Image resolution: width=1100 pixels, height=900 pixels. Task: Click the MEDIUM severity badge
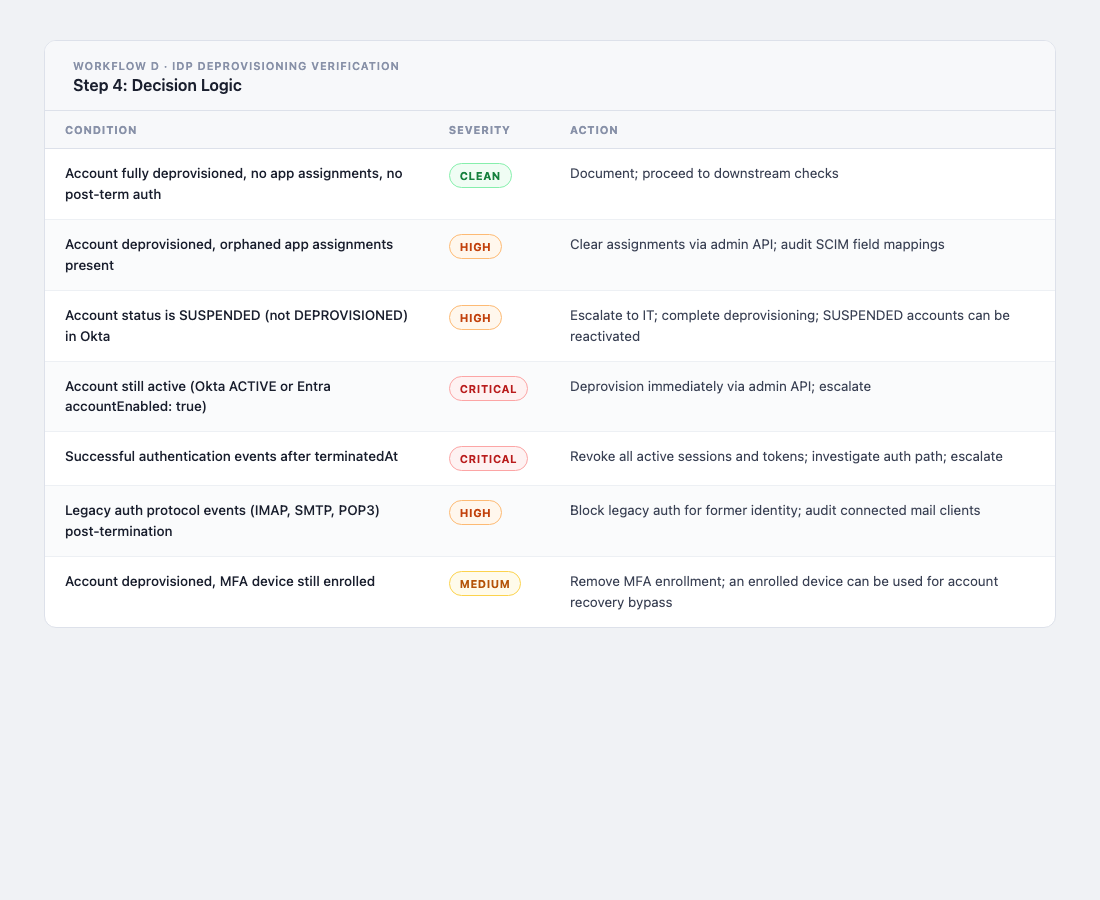(485, 584)
